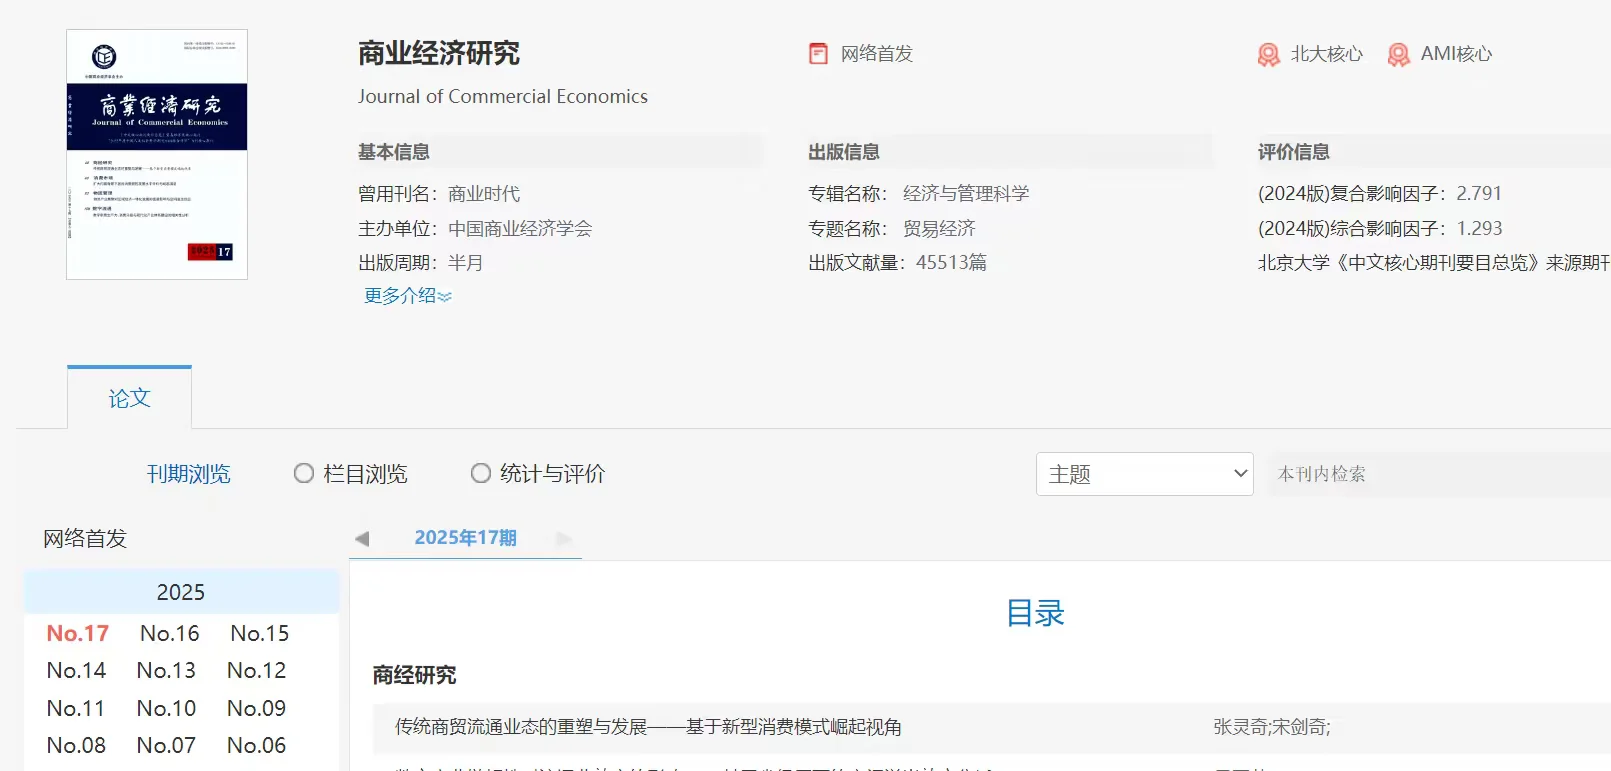Click the 基本信息 section header
Screen dimensions: 1611x771
(394, 152)
